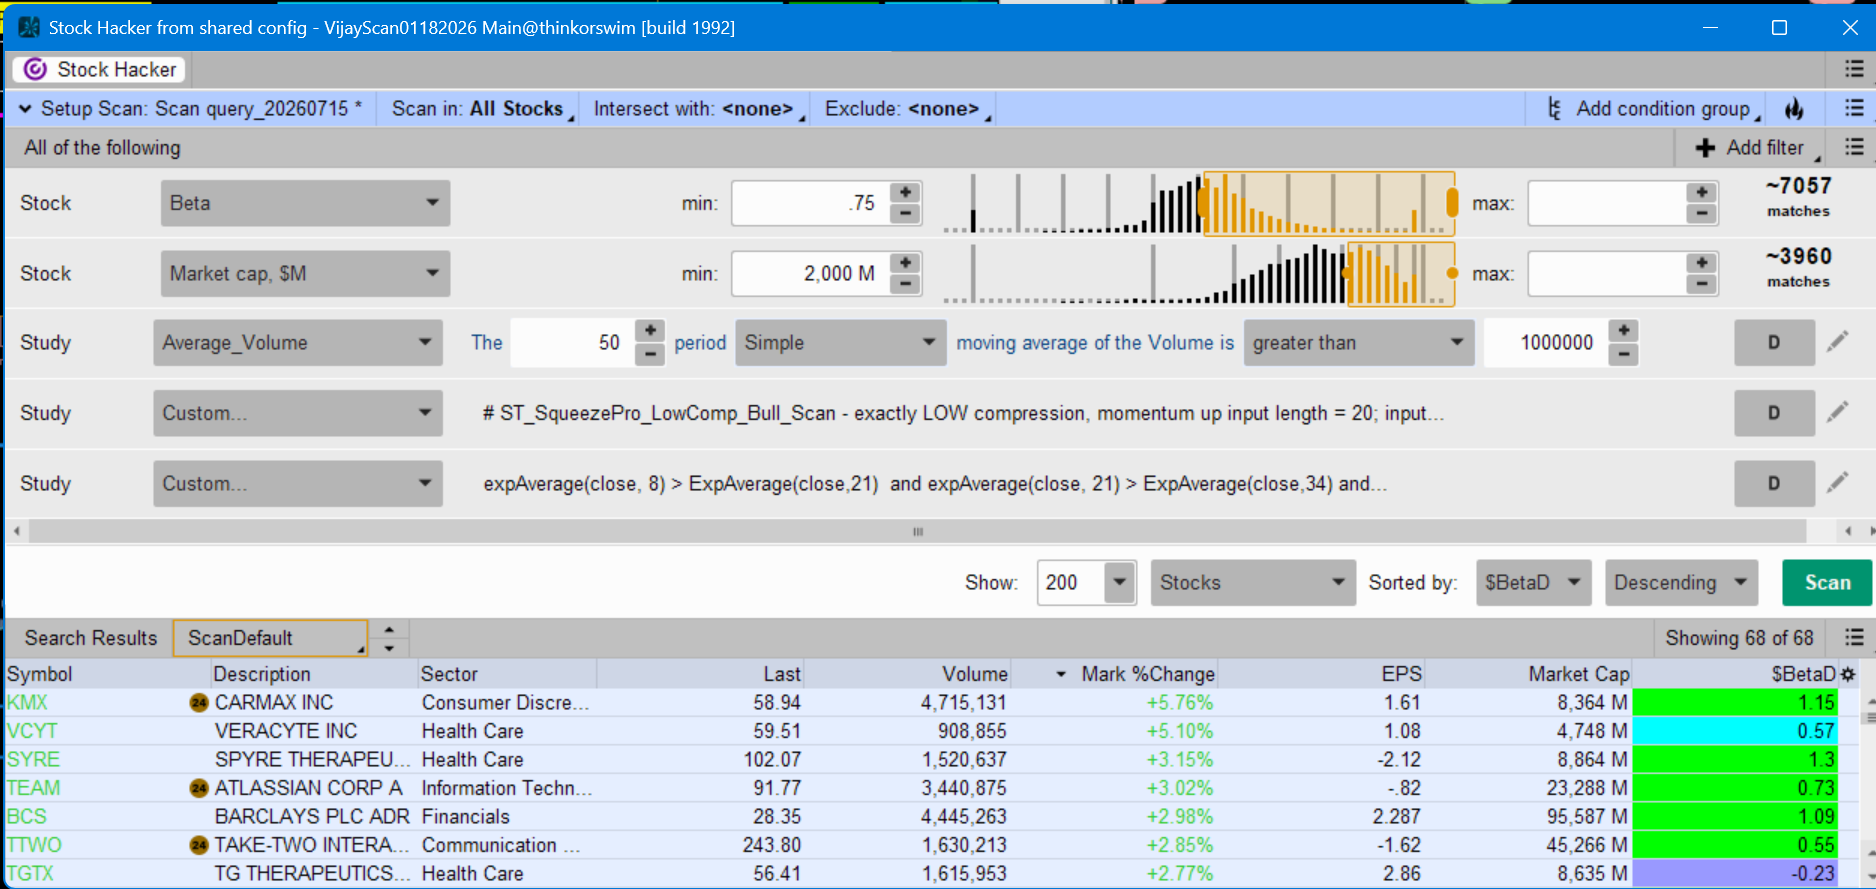Open the Beta filter dropdown
Viewport: 1876px width, 889px height.
tap(305, 203)
